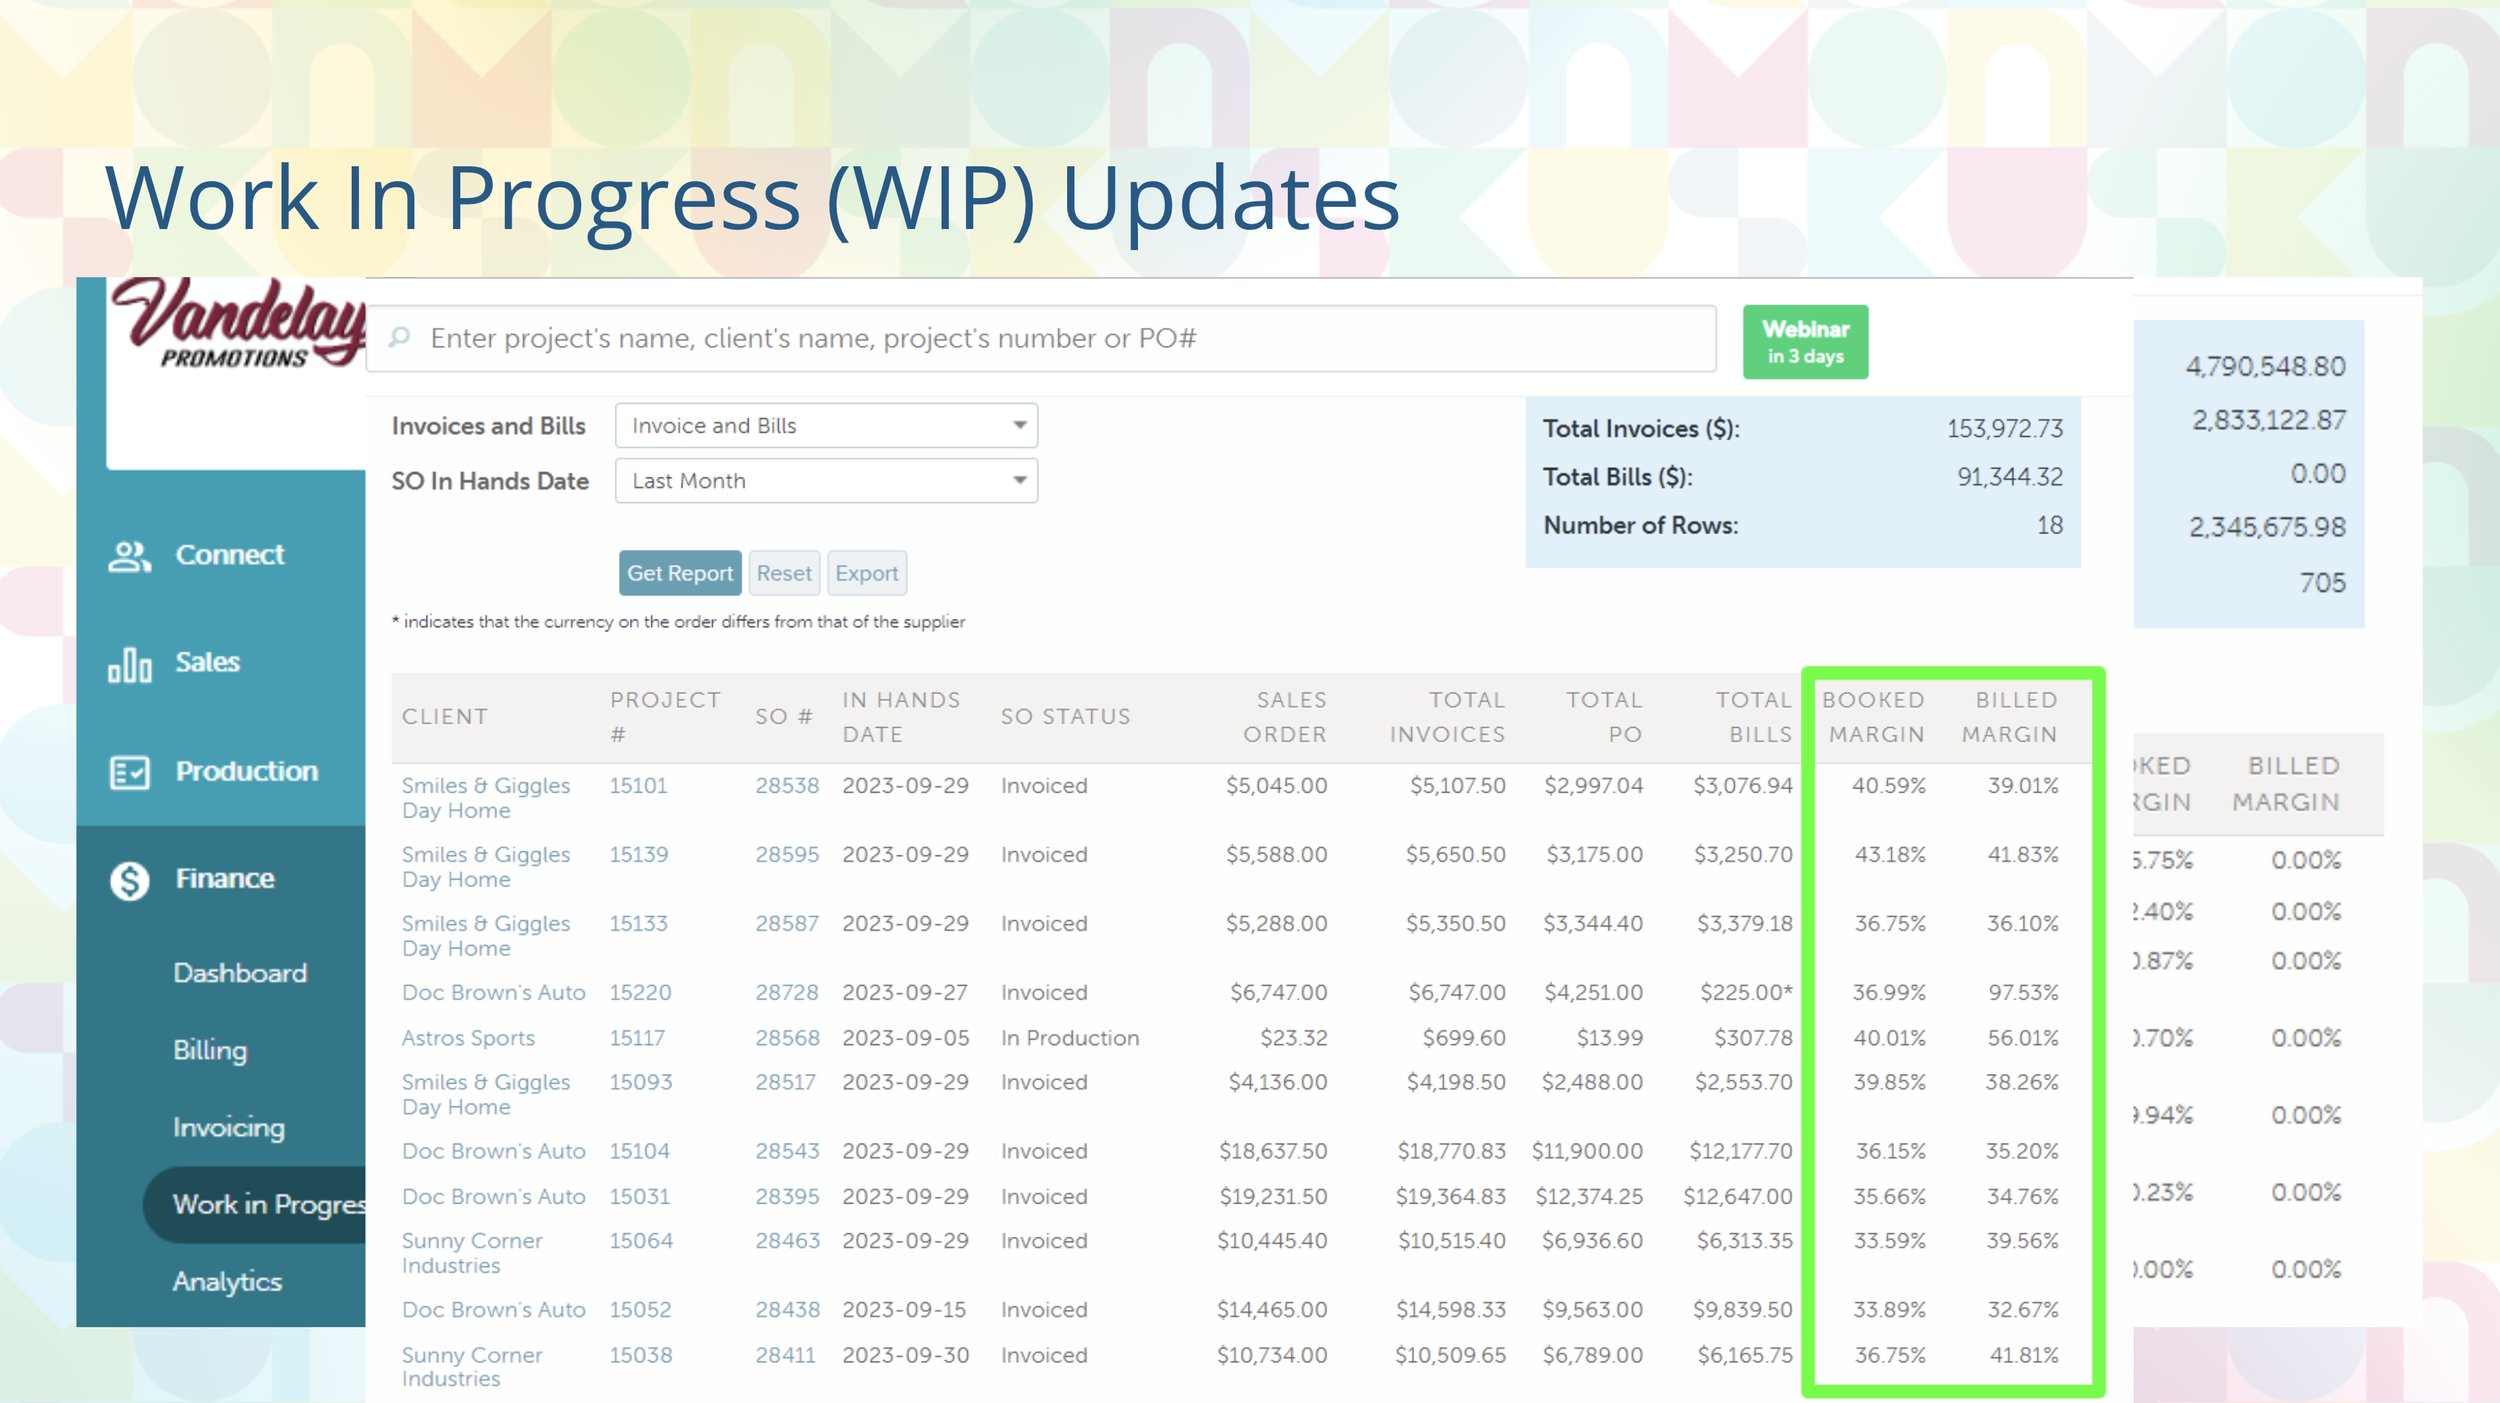The width and height of the screenshot is (2500, 1403).
Task: Open the Billing section
Action: [209, 1050]
